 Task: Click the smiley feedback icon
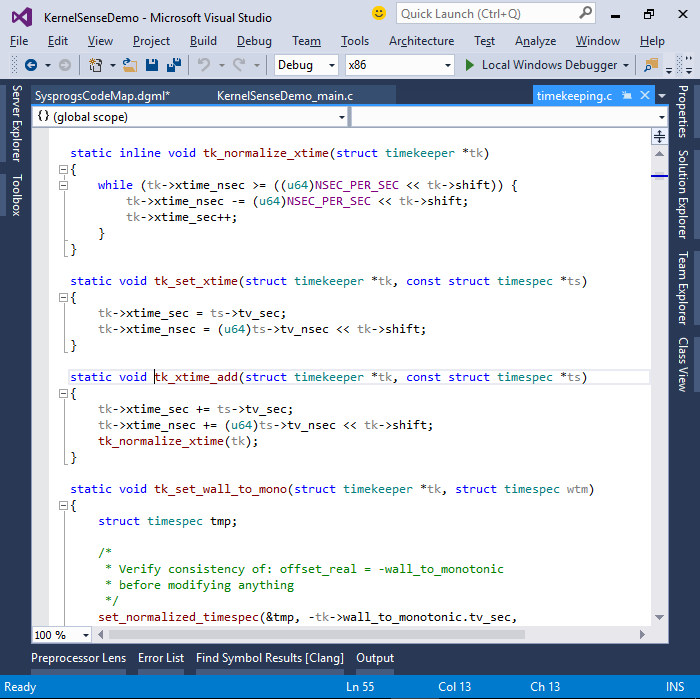click(x=379, y=13)
